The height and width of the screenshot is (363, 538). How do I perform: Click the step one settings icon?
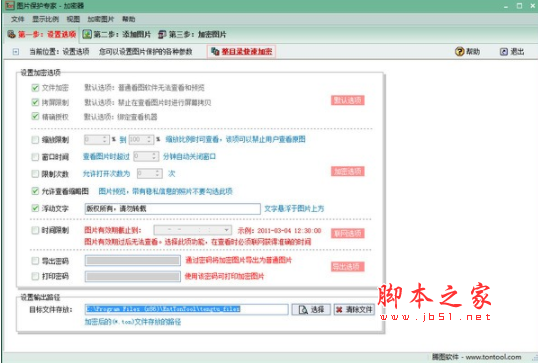point(11,34)
